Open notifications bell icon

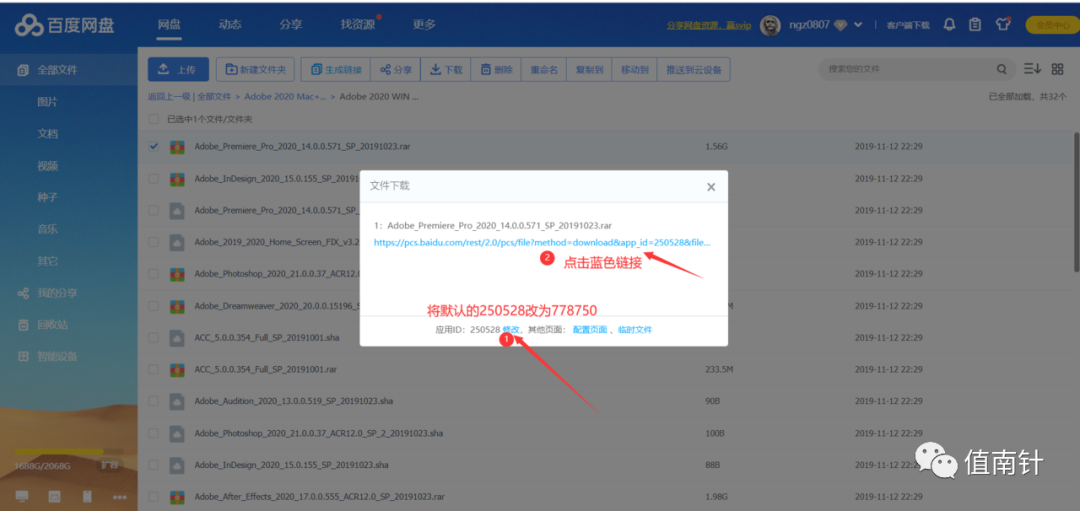point(950,25)
